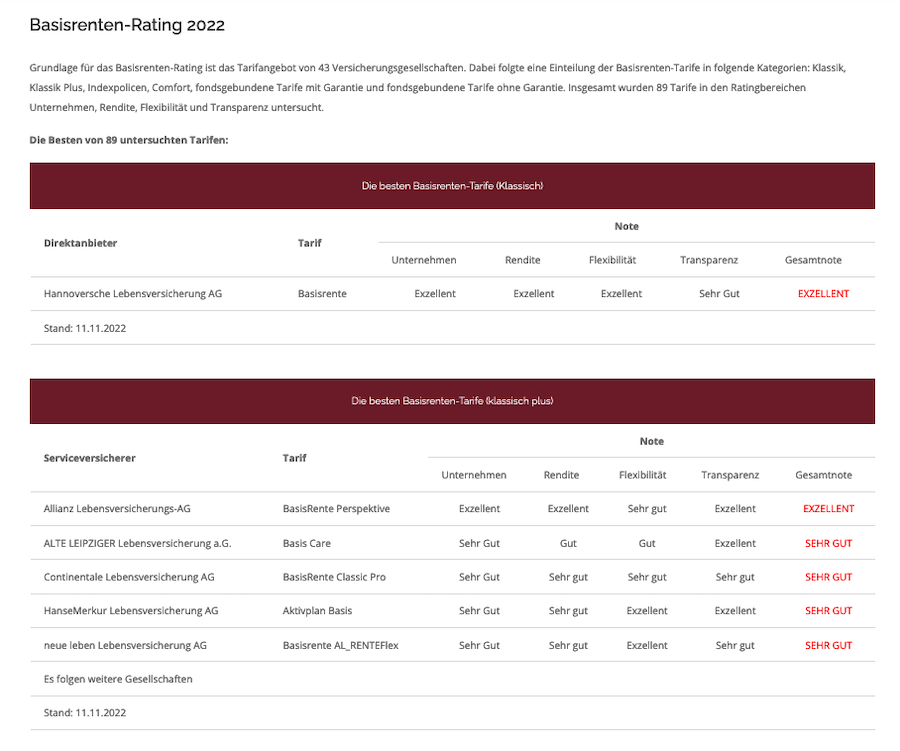Click 'Note' header in the klassisch plus table

point(651,442)
